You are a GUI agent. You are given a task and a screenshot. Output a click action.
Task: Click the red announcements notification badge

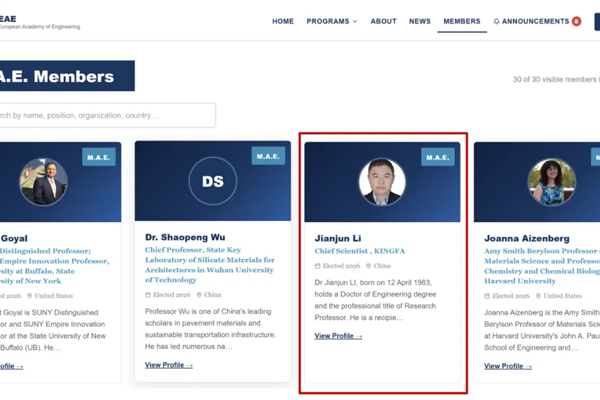(x=576, y=21)
